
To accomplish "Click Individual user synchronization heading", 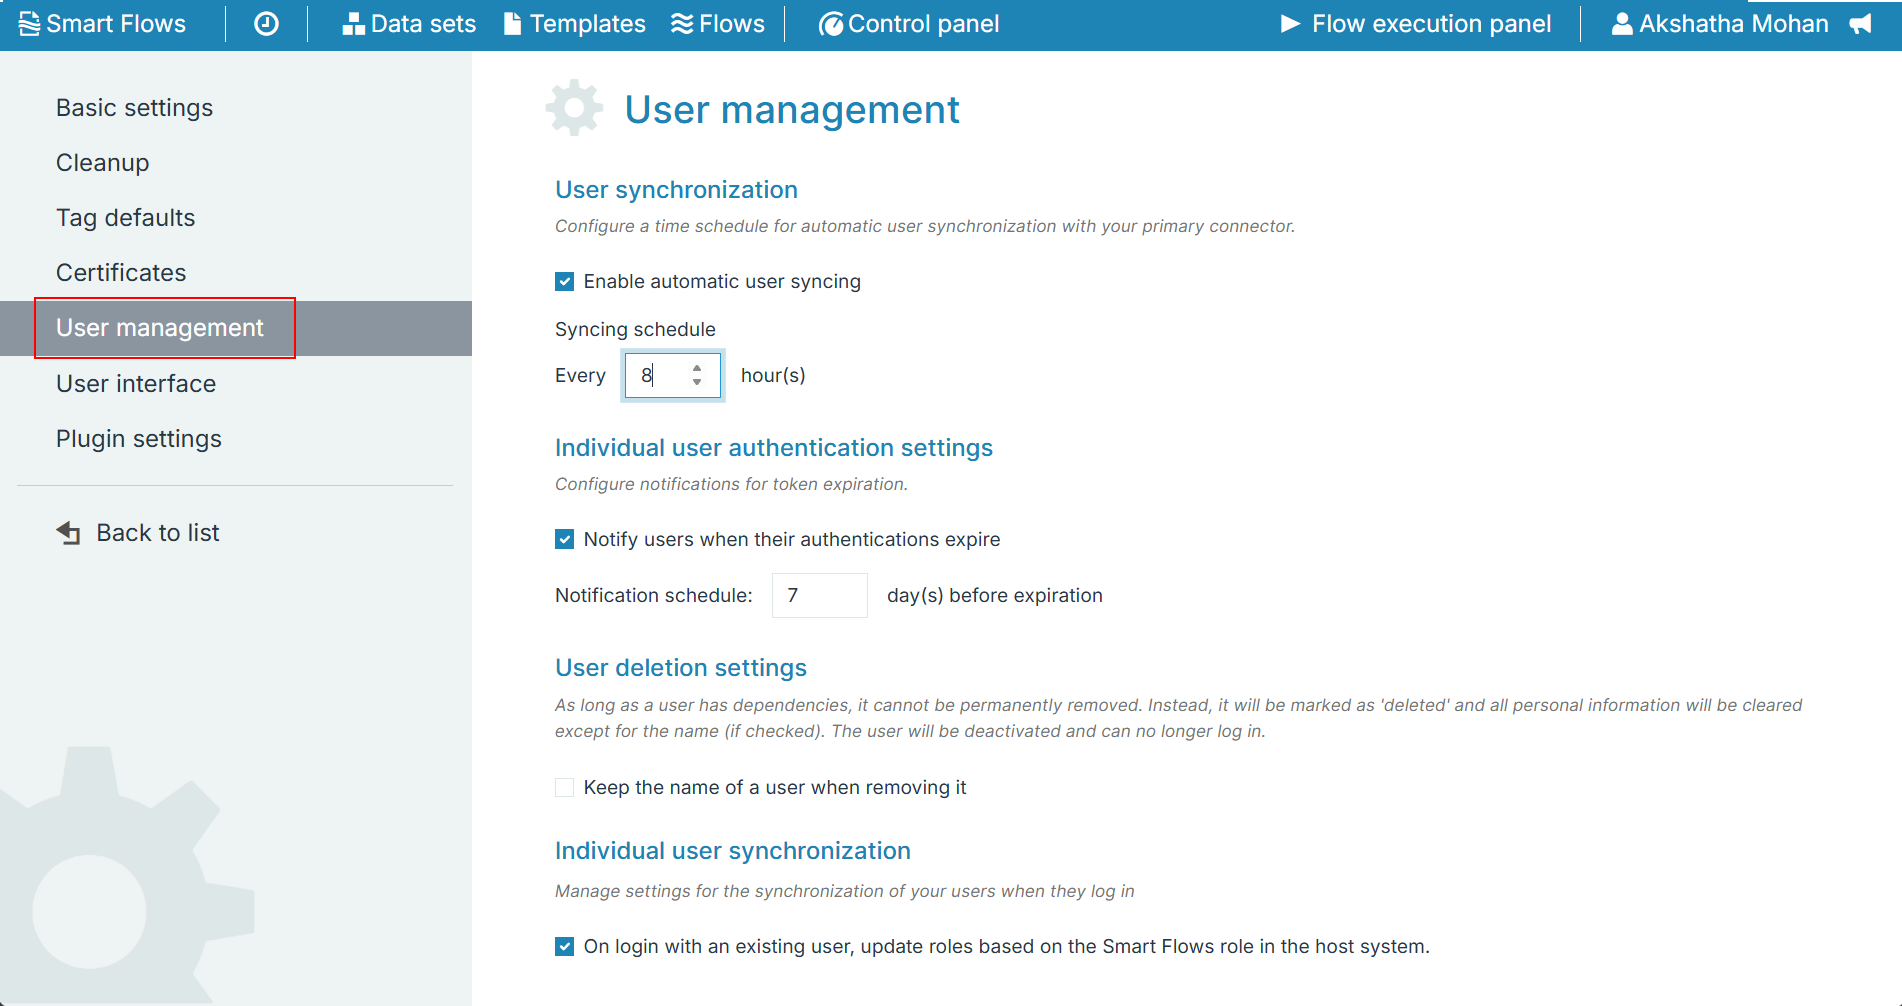I will click(733, 851).
